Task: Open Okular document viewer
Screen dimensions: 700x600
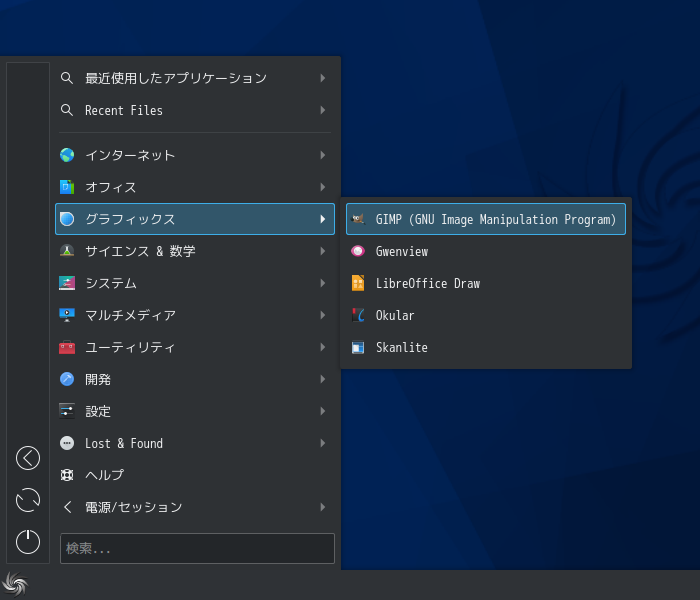Action: 486,316
